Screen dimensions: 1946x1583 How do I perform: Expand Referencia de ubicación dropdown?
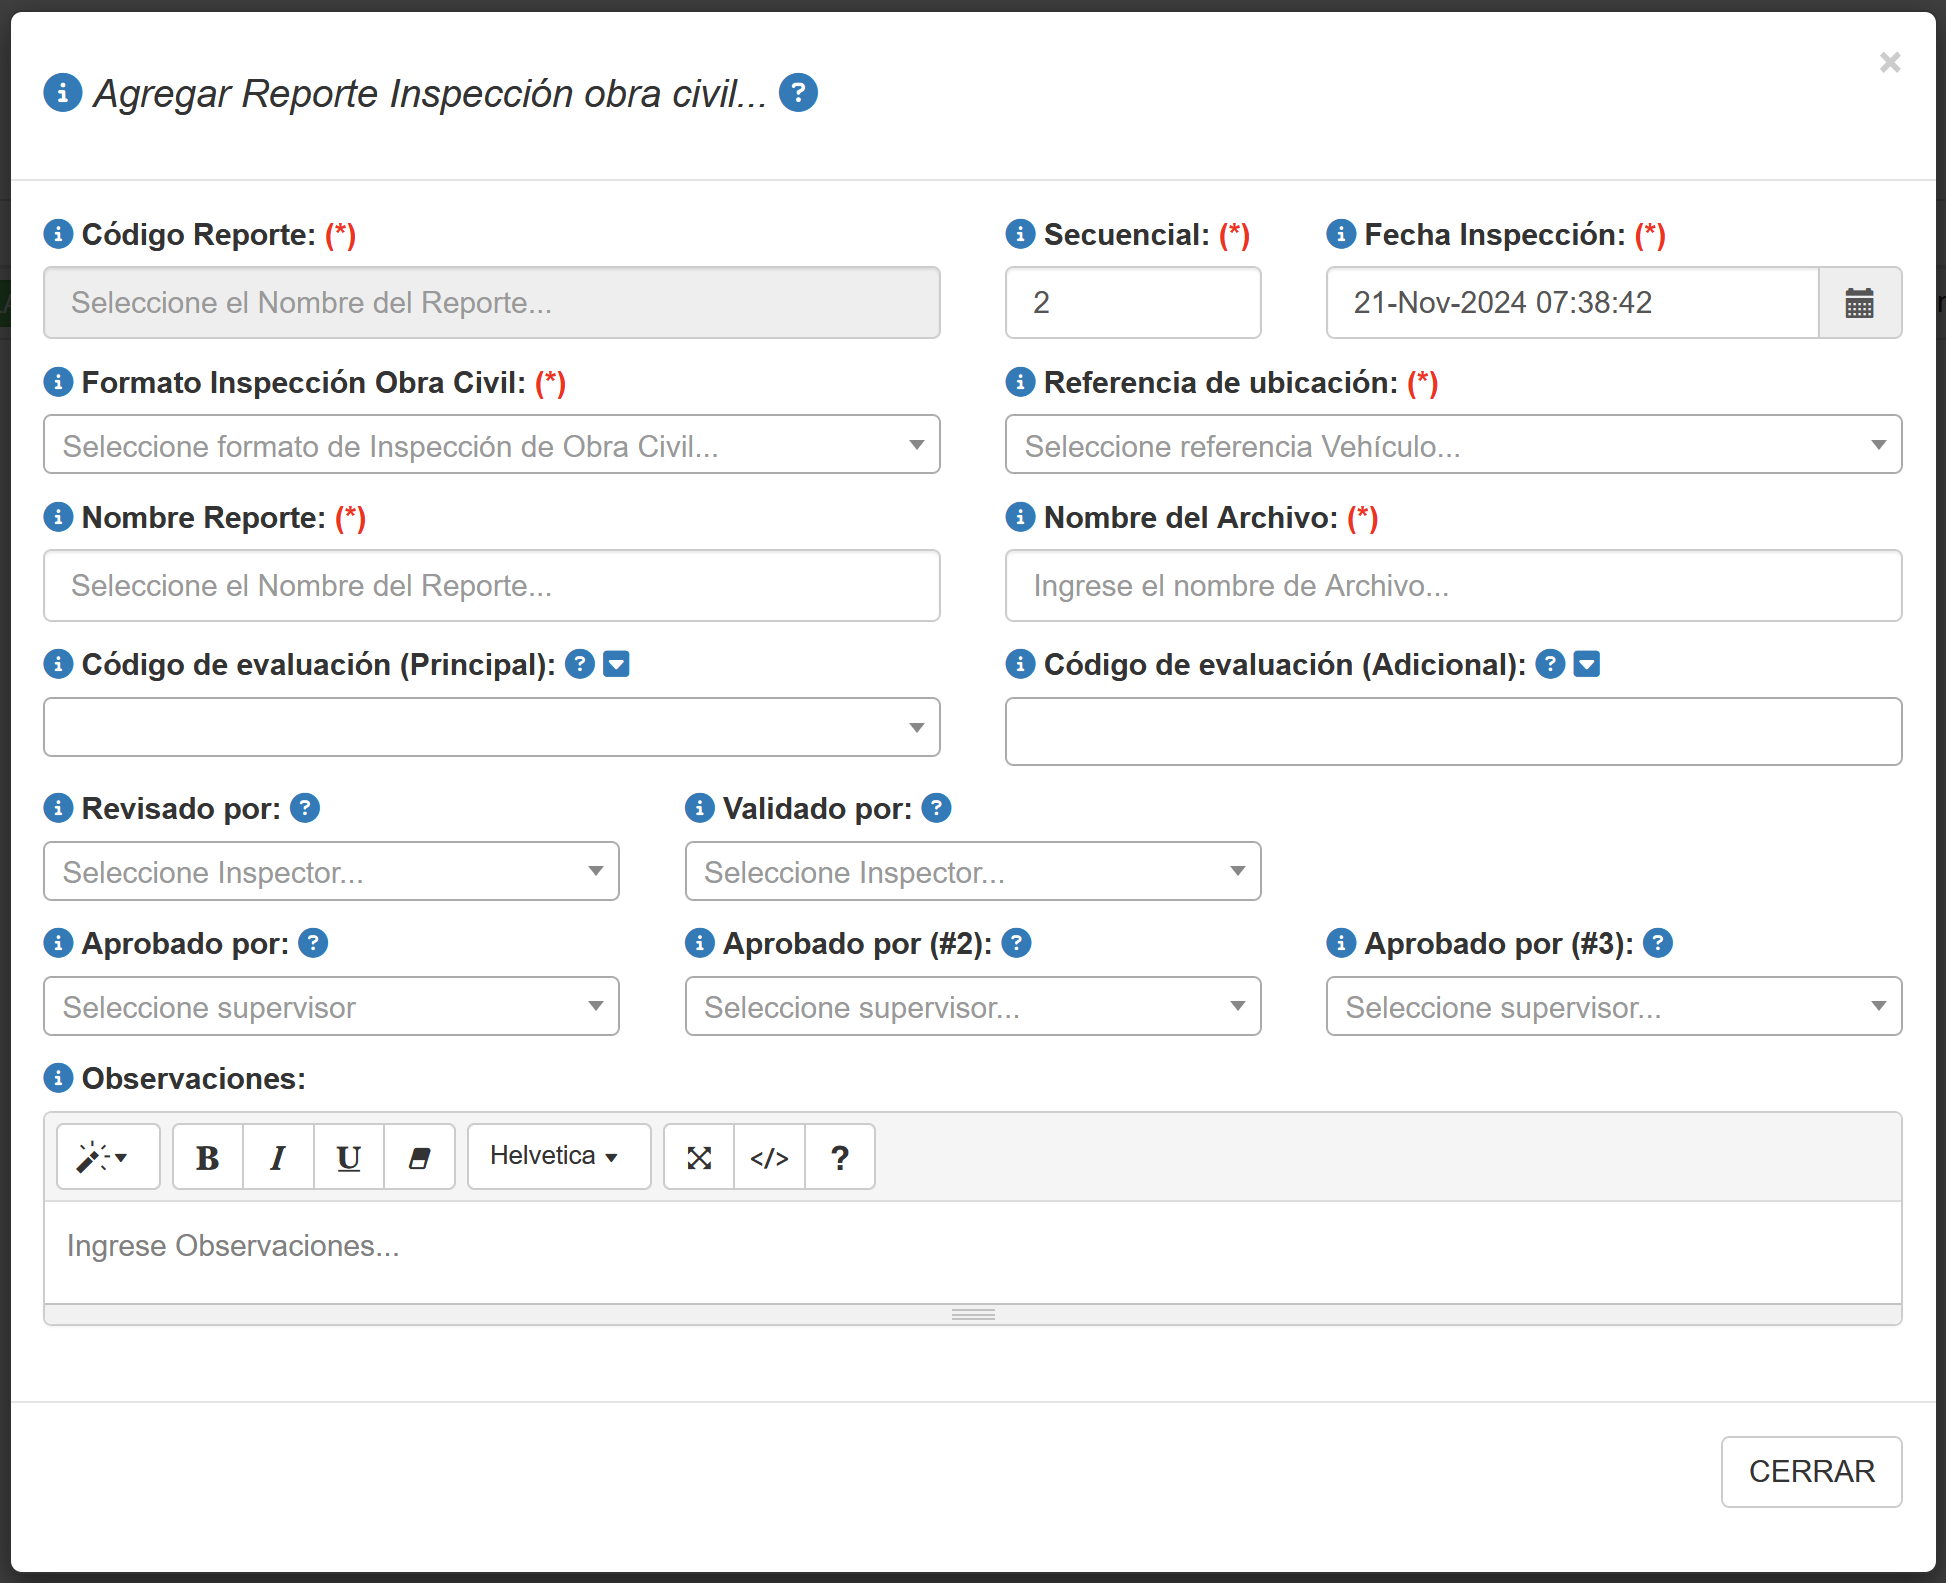point(1452,445)
